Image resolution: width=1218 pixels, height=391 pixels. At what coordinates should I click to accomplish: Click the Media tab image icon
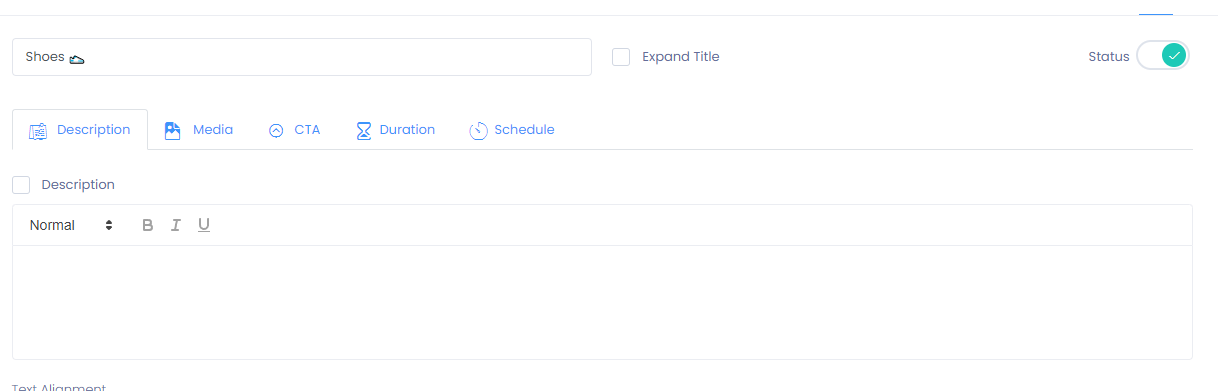pyautogui.click(x=173, y=130)
